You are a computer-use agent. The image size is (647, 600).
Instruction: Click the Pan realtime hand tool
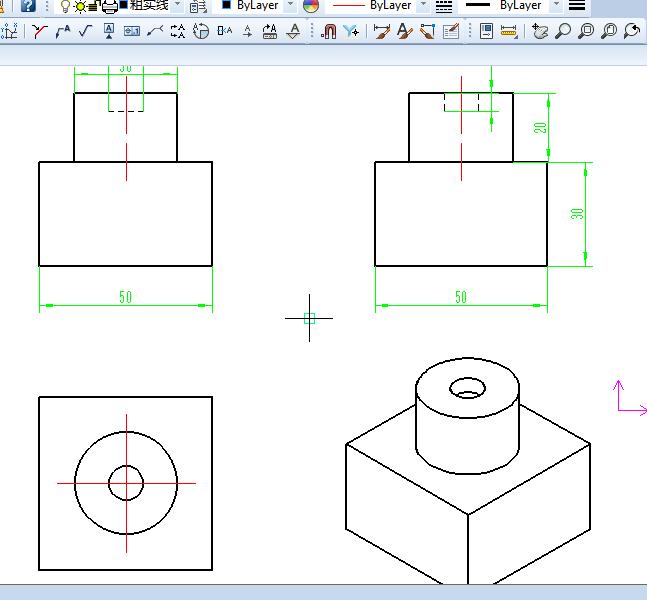pos(540,31)
